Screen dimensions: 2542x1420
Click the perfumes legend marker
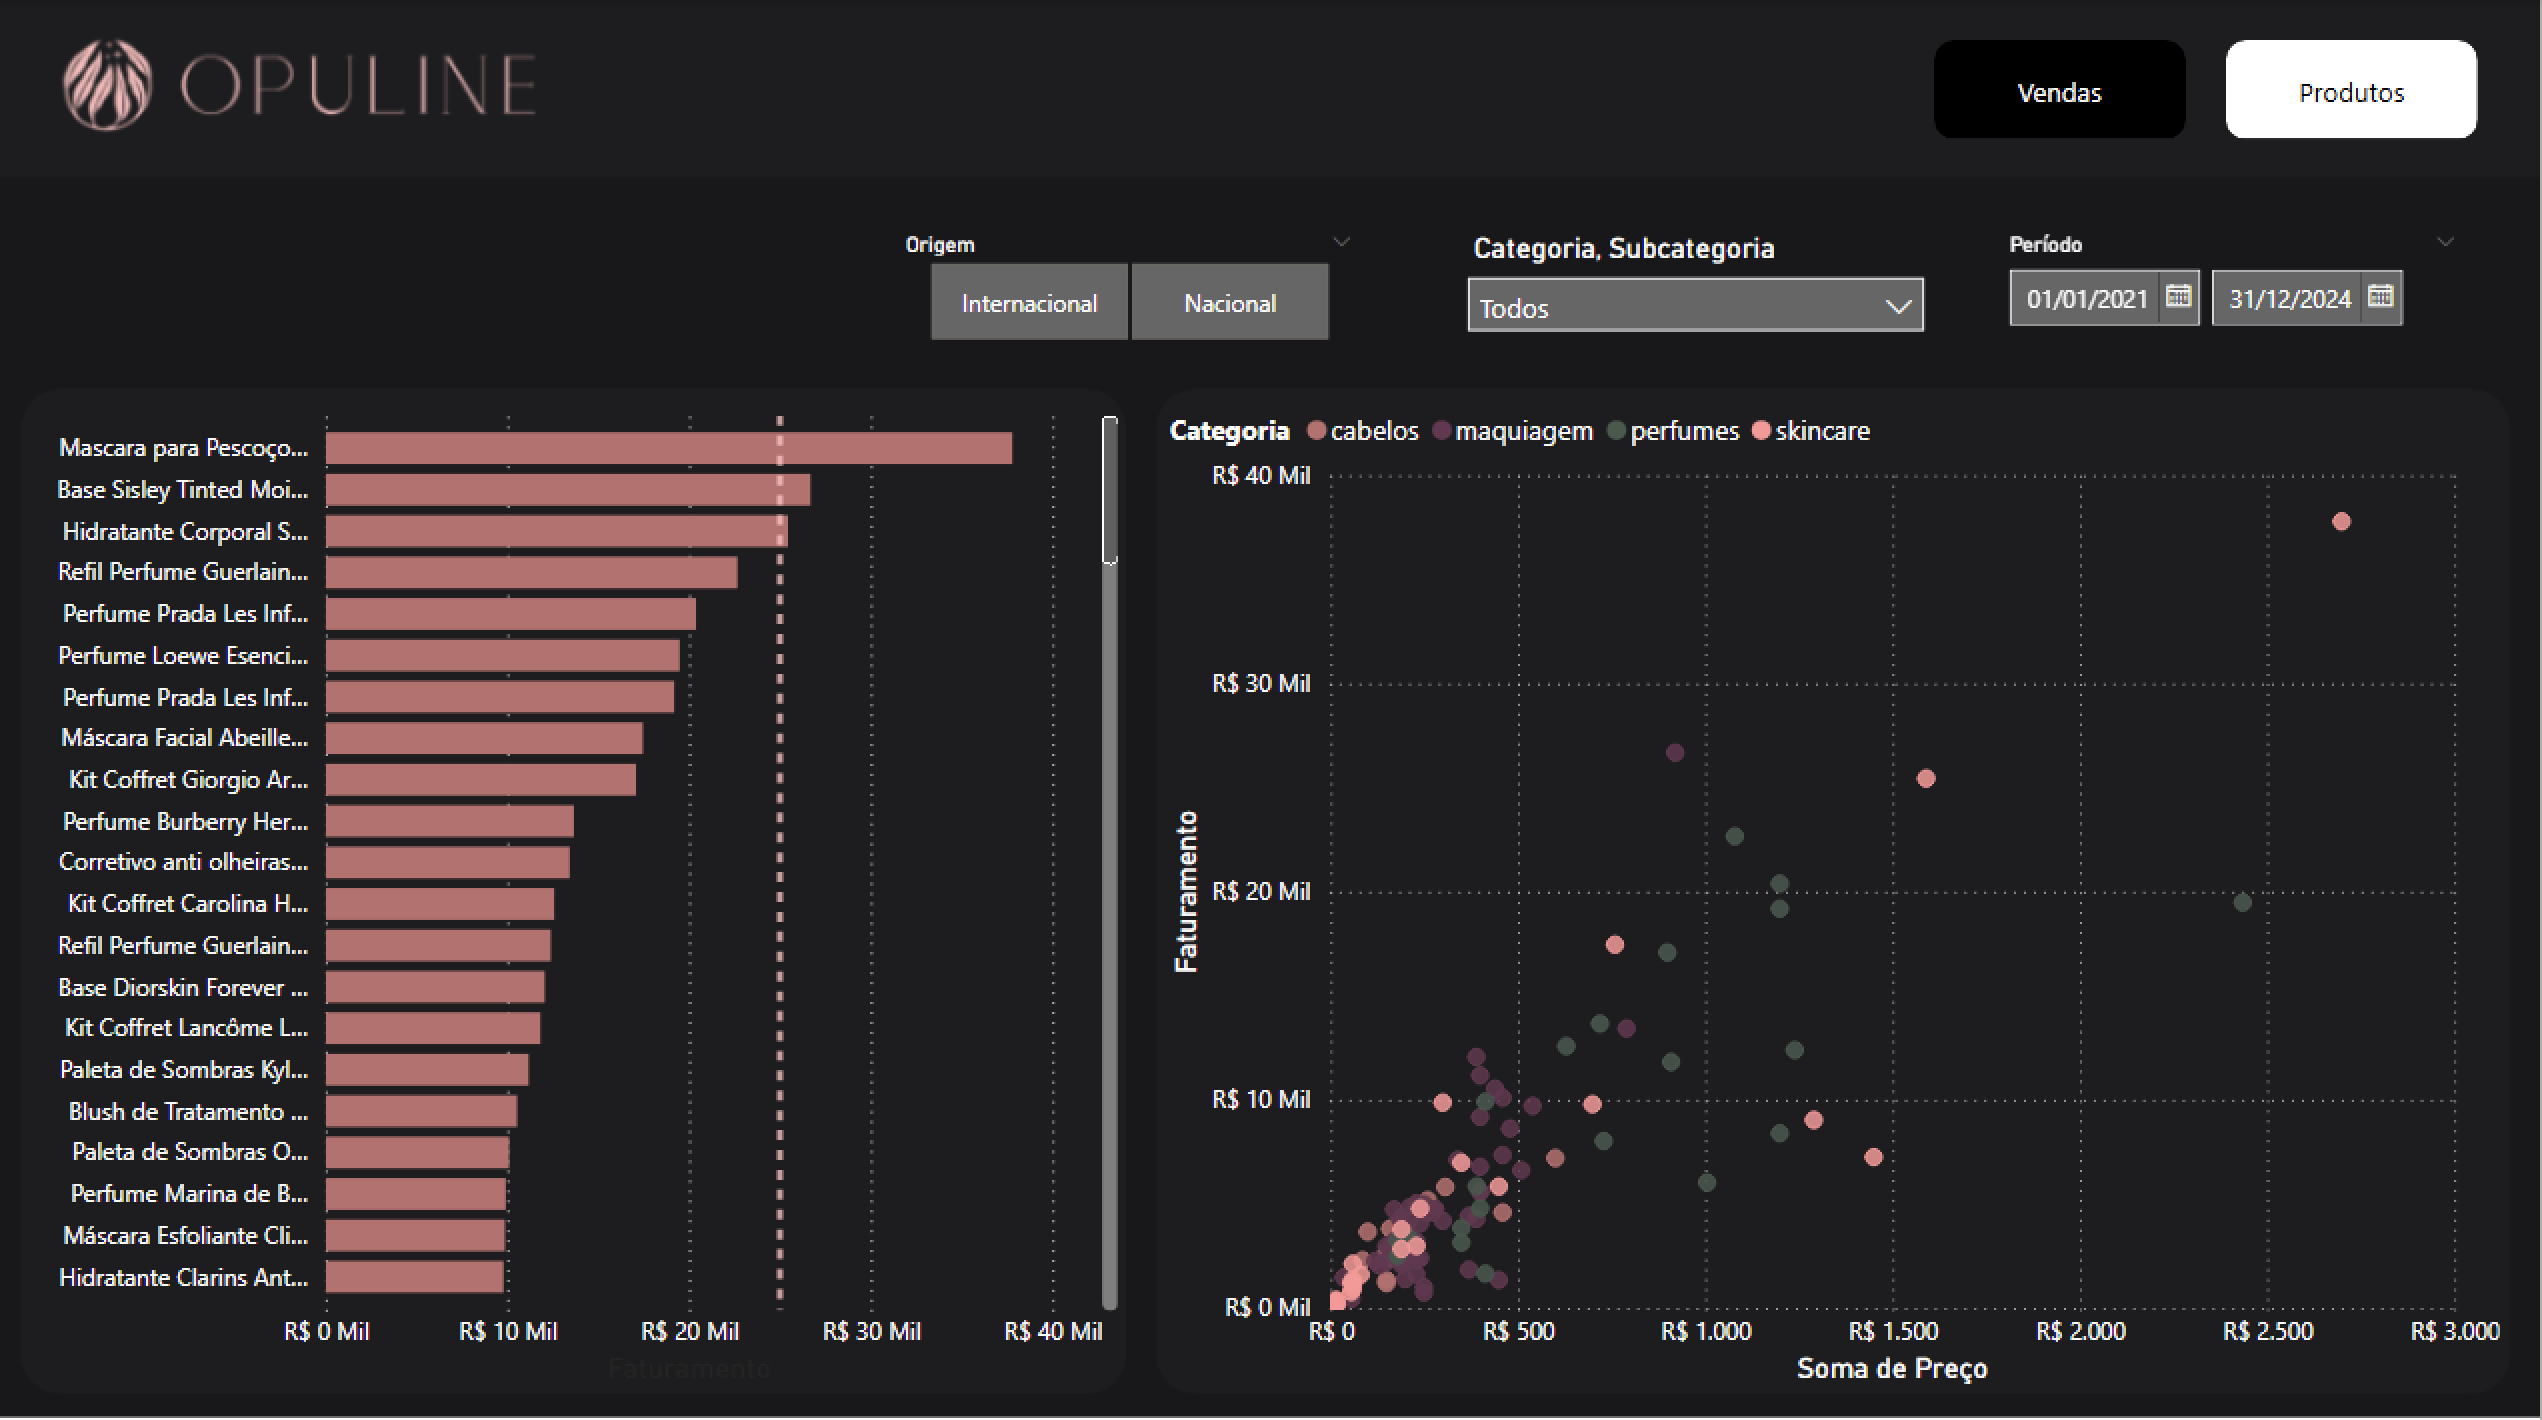(x=1616, y=431)
